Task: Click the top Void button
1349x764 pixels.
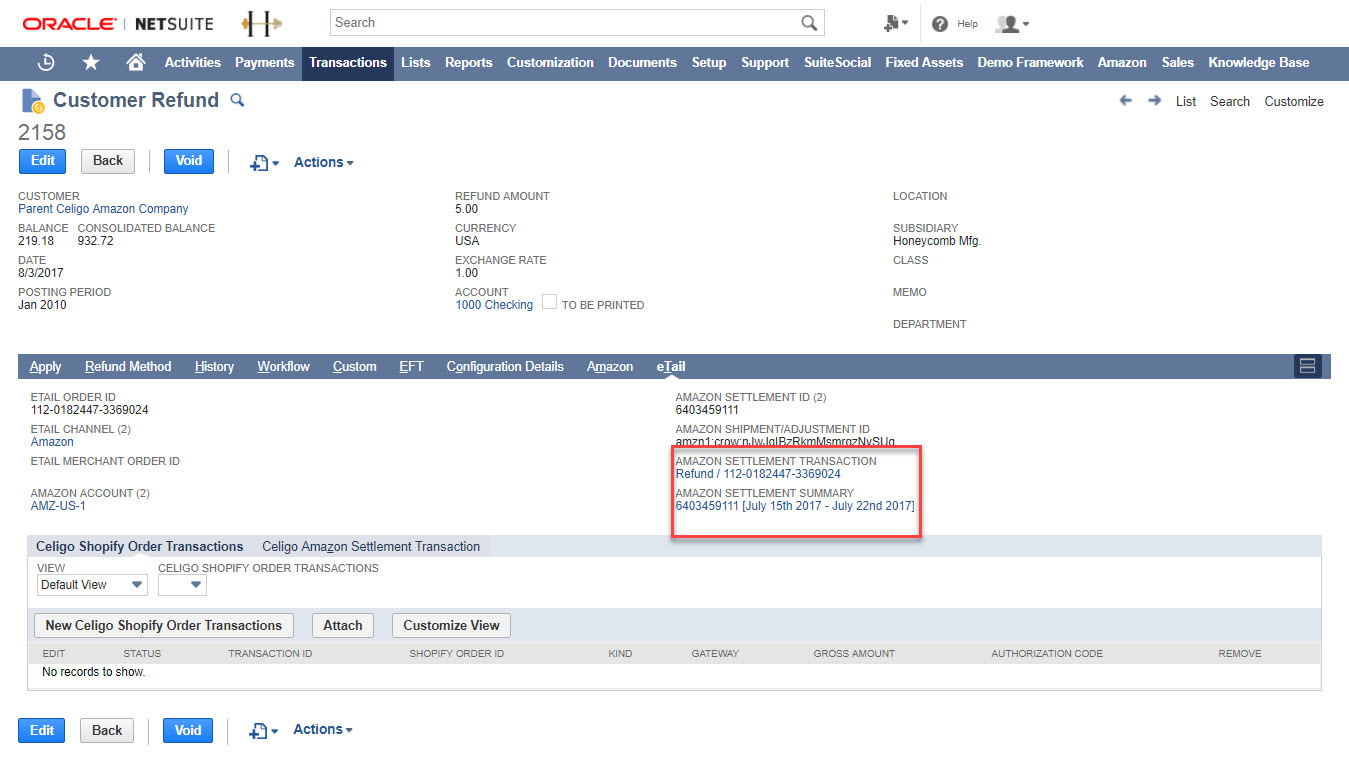Action: [188, 161]
